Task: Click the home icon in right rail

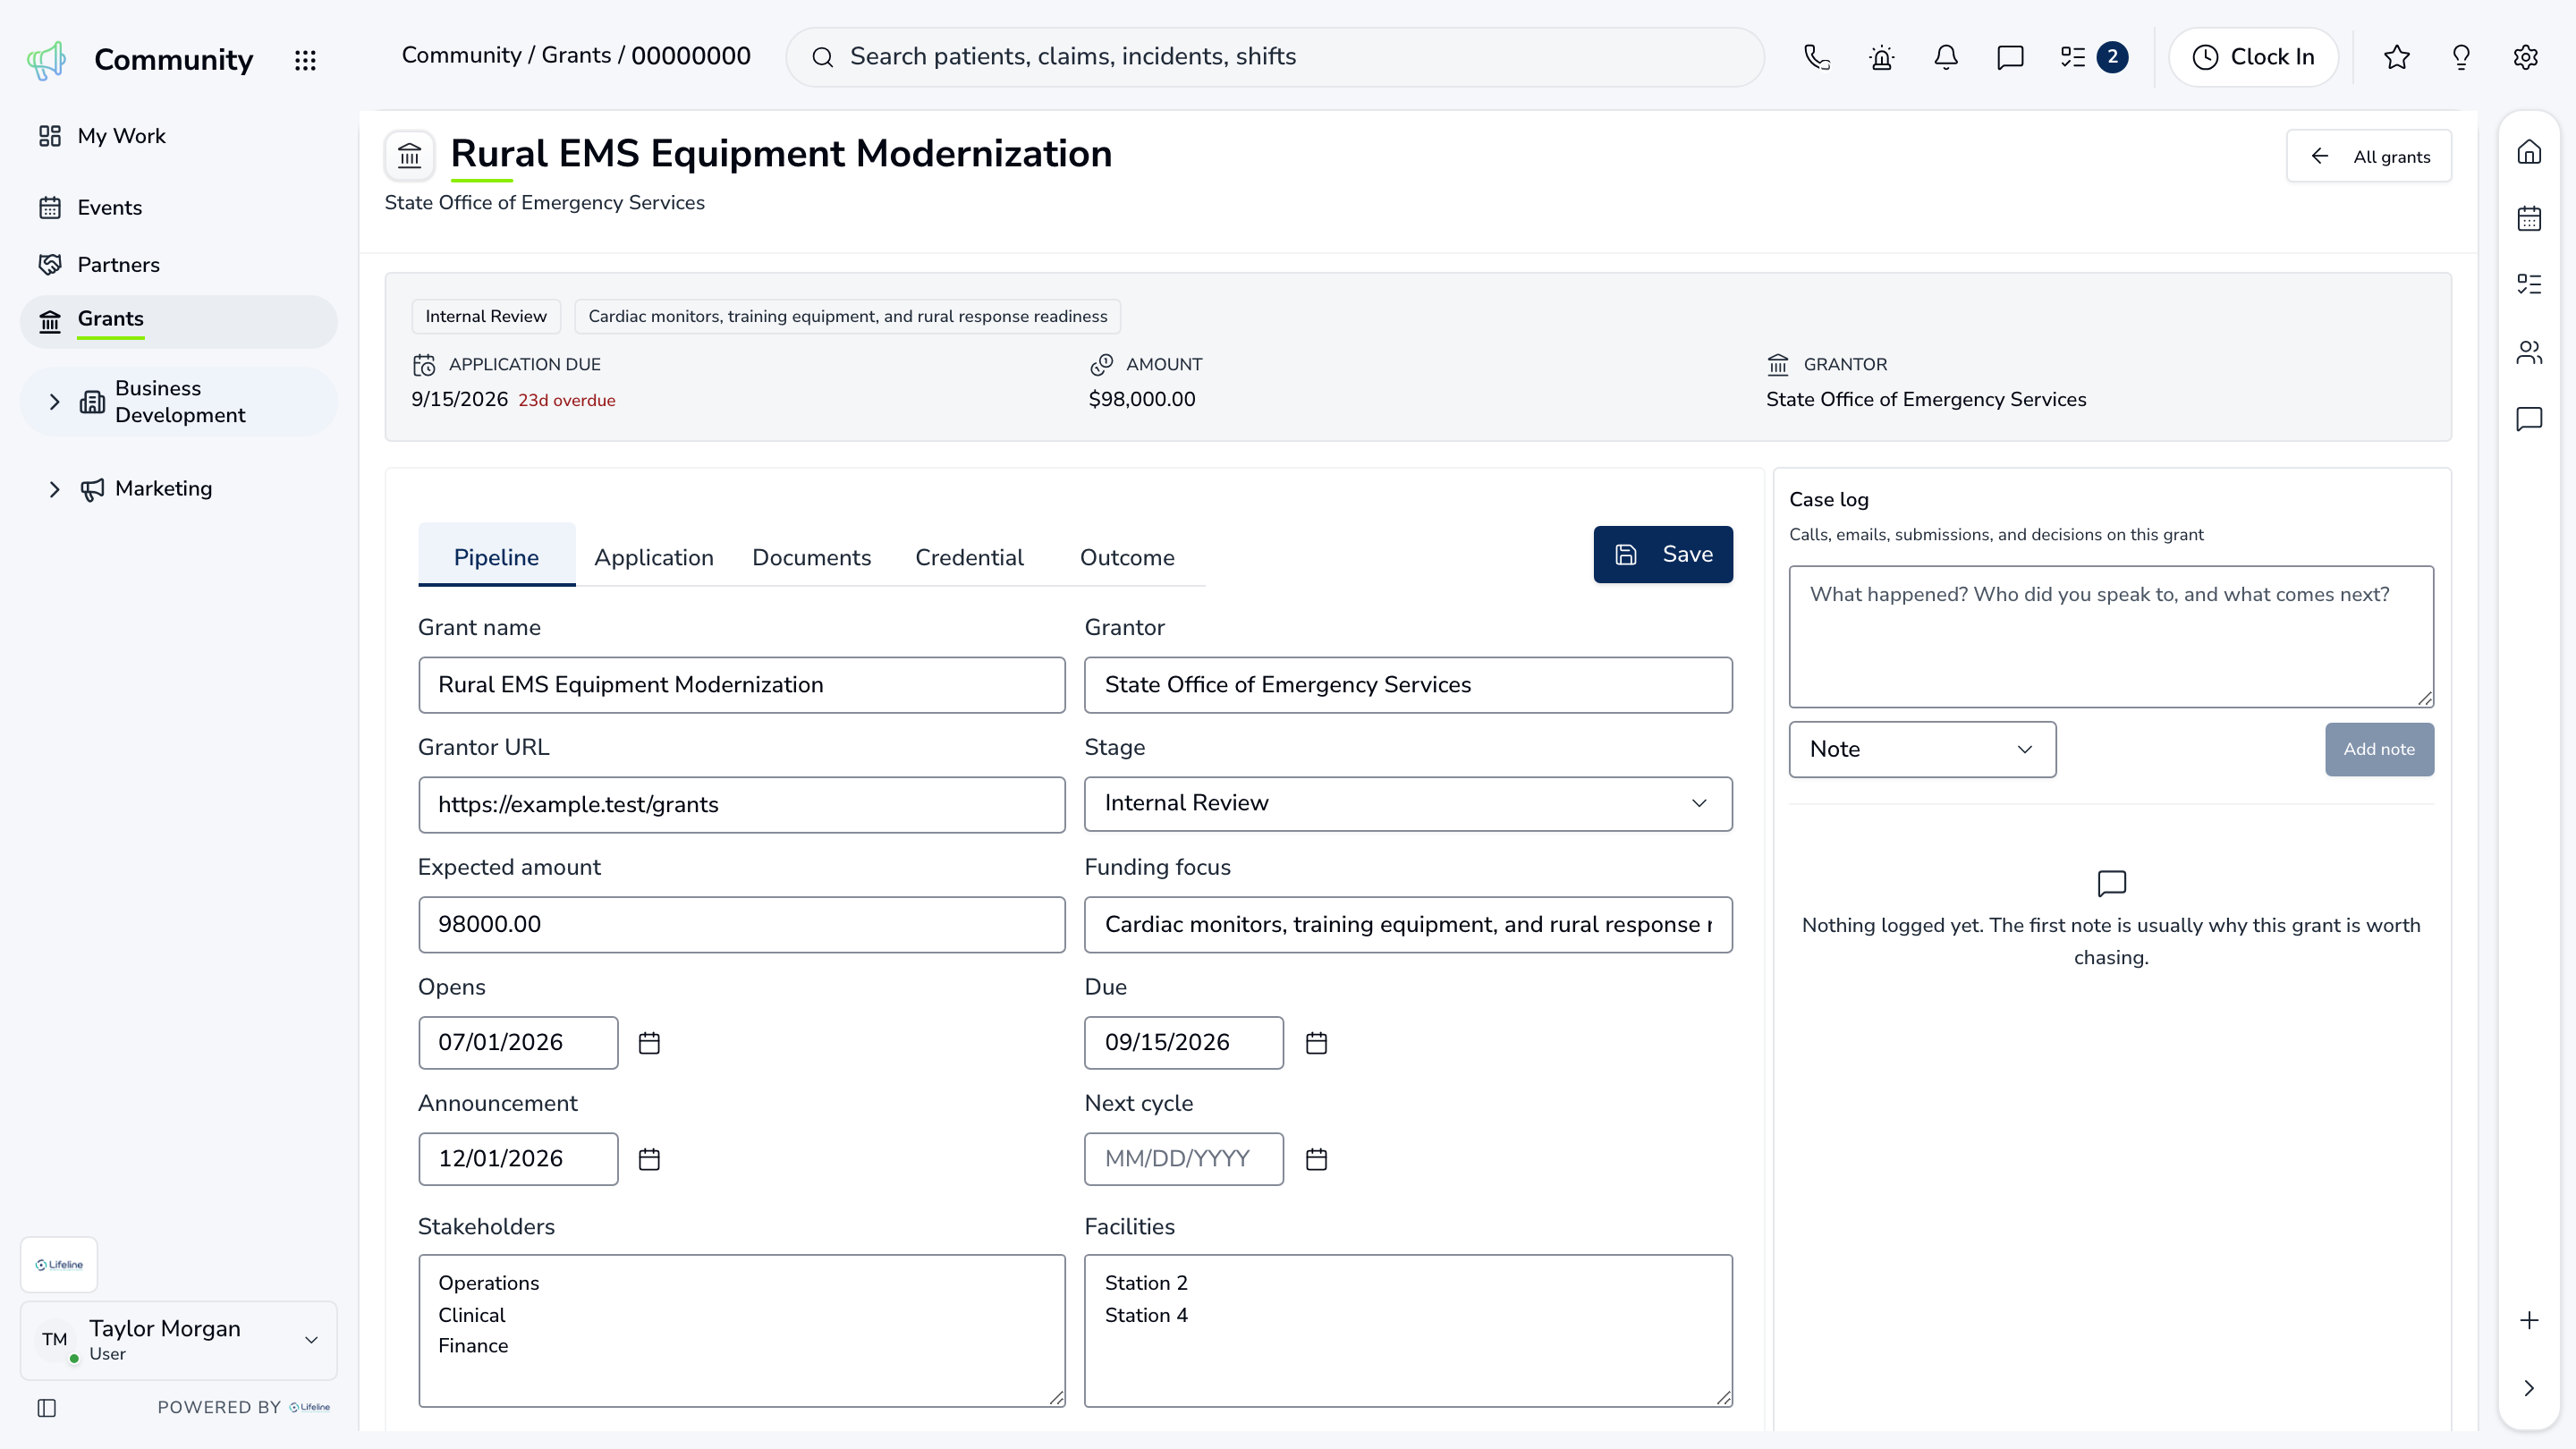Action: tap(2529, 152)
